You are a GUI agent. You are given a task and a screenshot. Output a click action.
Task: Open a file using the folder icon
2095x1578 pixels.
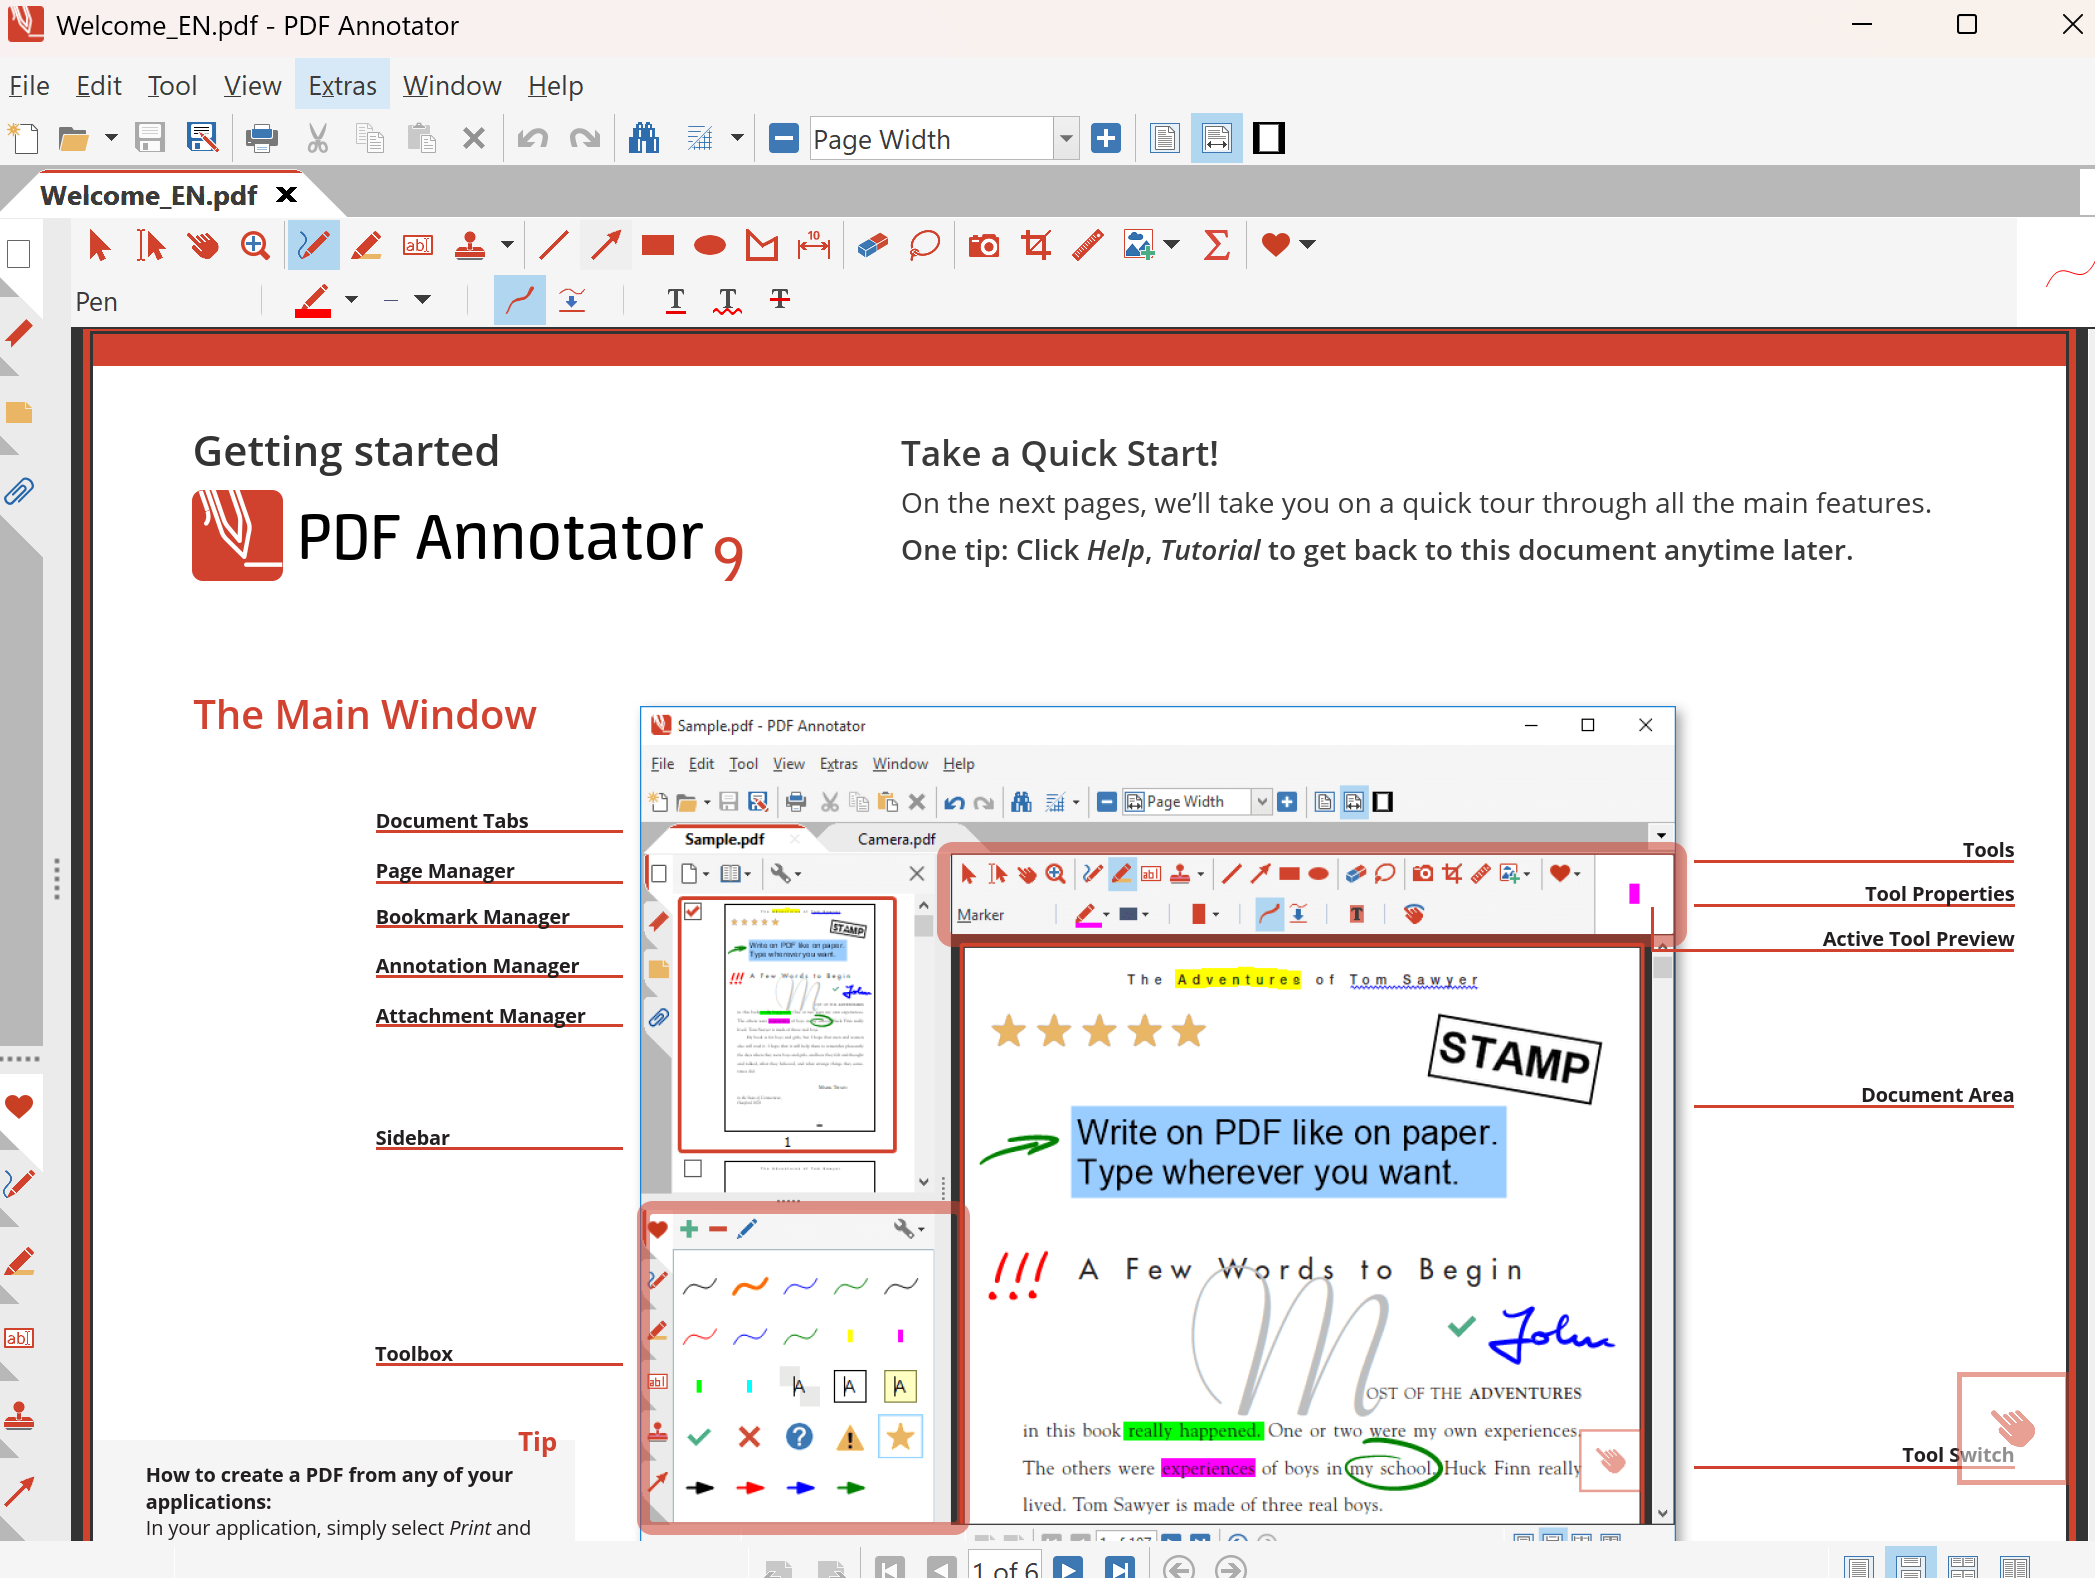74,138
